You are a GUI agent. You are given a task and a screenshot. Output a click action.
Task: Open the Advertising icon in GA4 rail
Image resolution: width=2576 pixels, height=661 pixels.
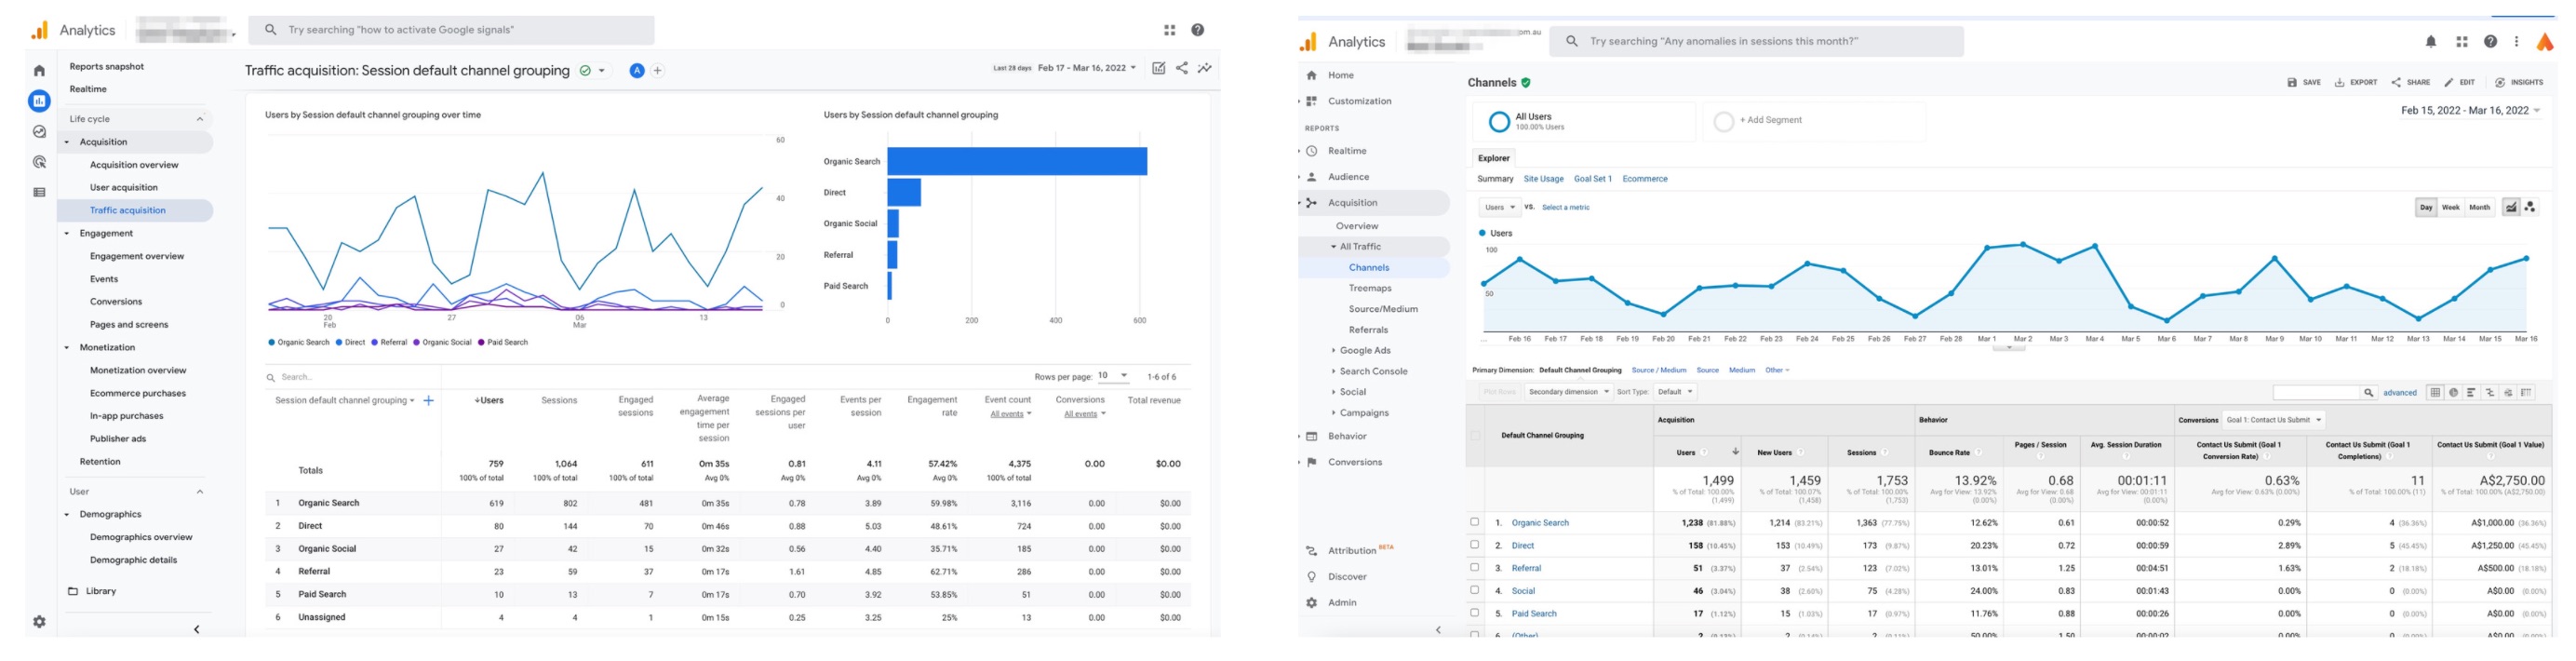(39, 162)
